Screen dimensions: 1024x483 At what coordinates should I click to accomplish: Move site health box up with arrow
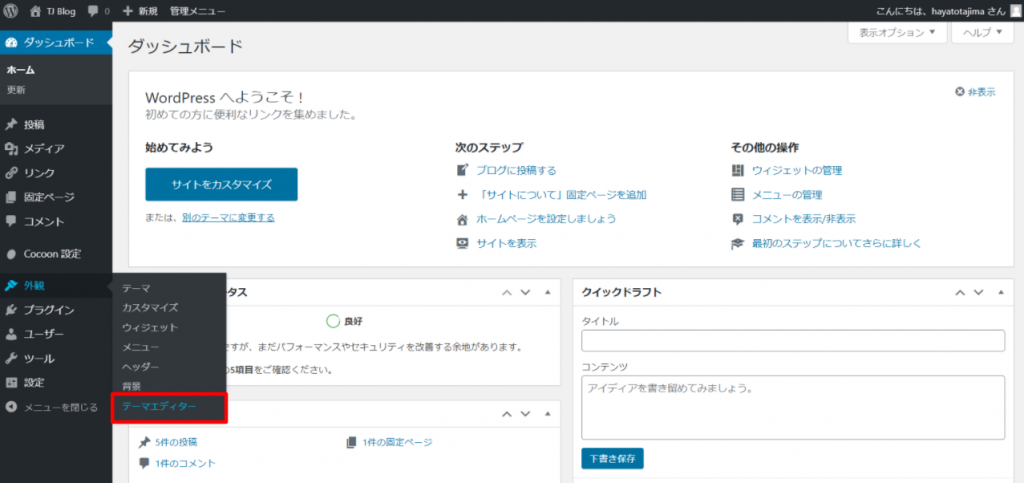507,292
